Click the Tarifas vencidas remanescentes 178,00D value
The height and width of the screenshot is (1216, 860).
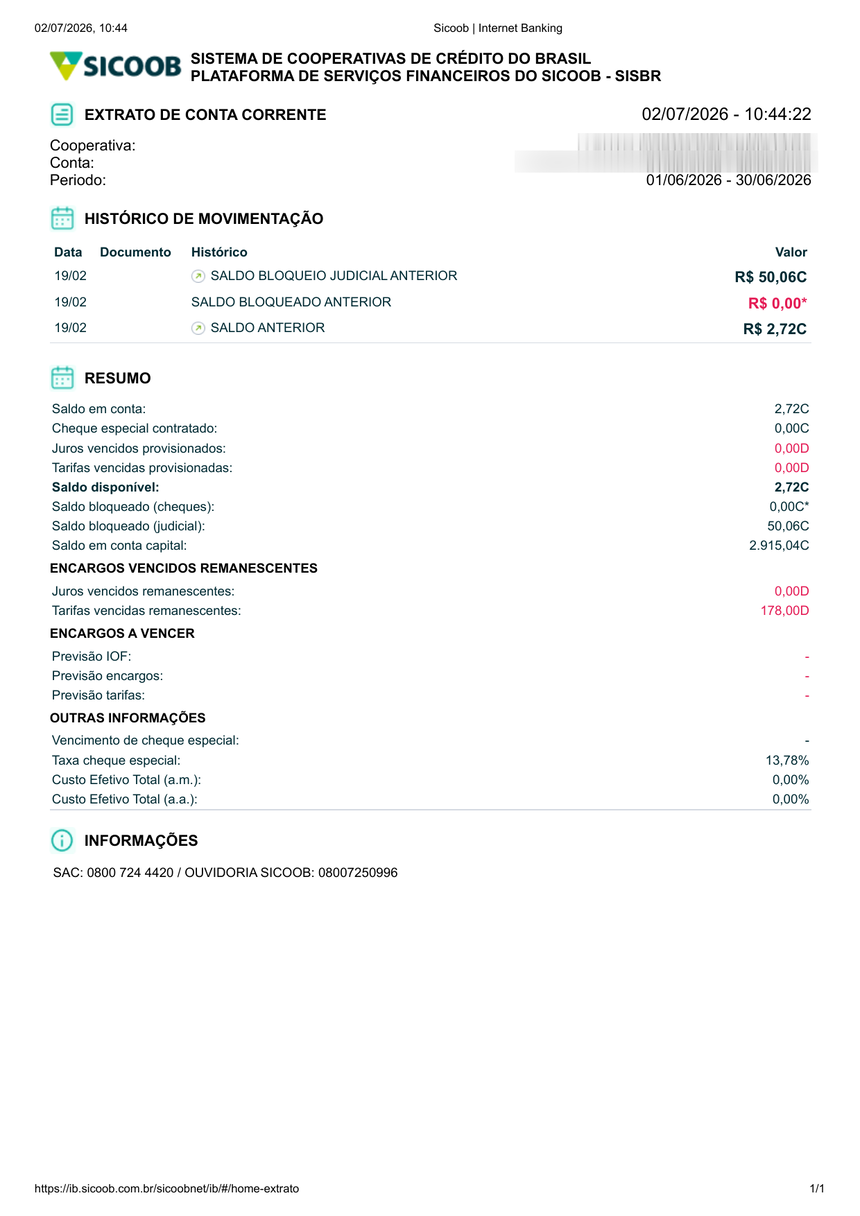785,610
